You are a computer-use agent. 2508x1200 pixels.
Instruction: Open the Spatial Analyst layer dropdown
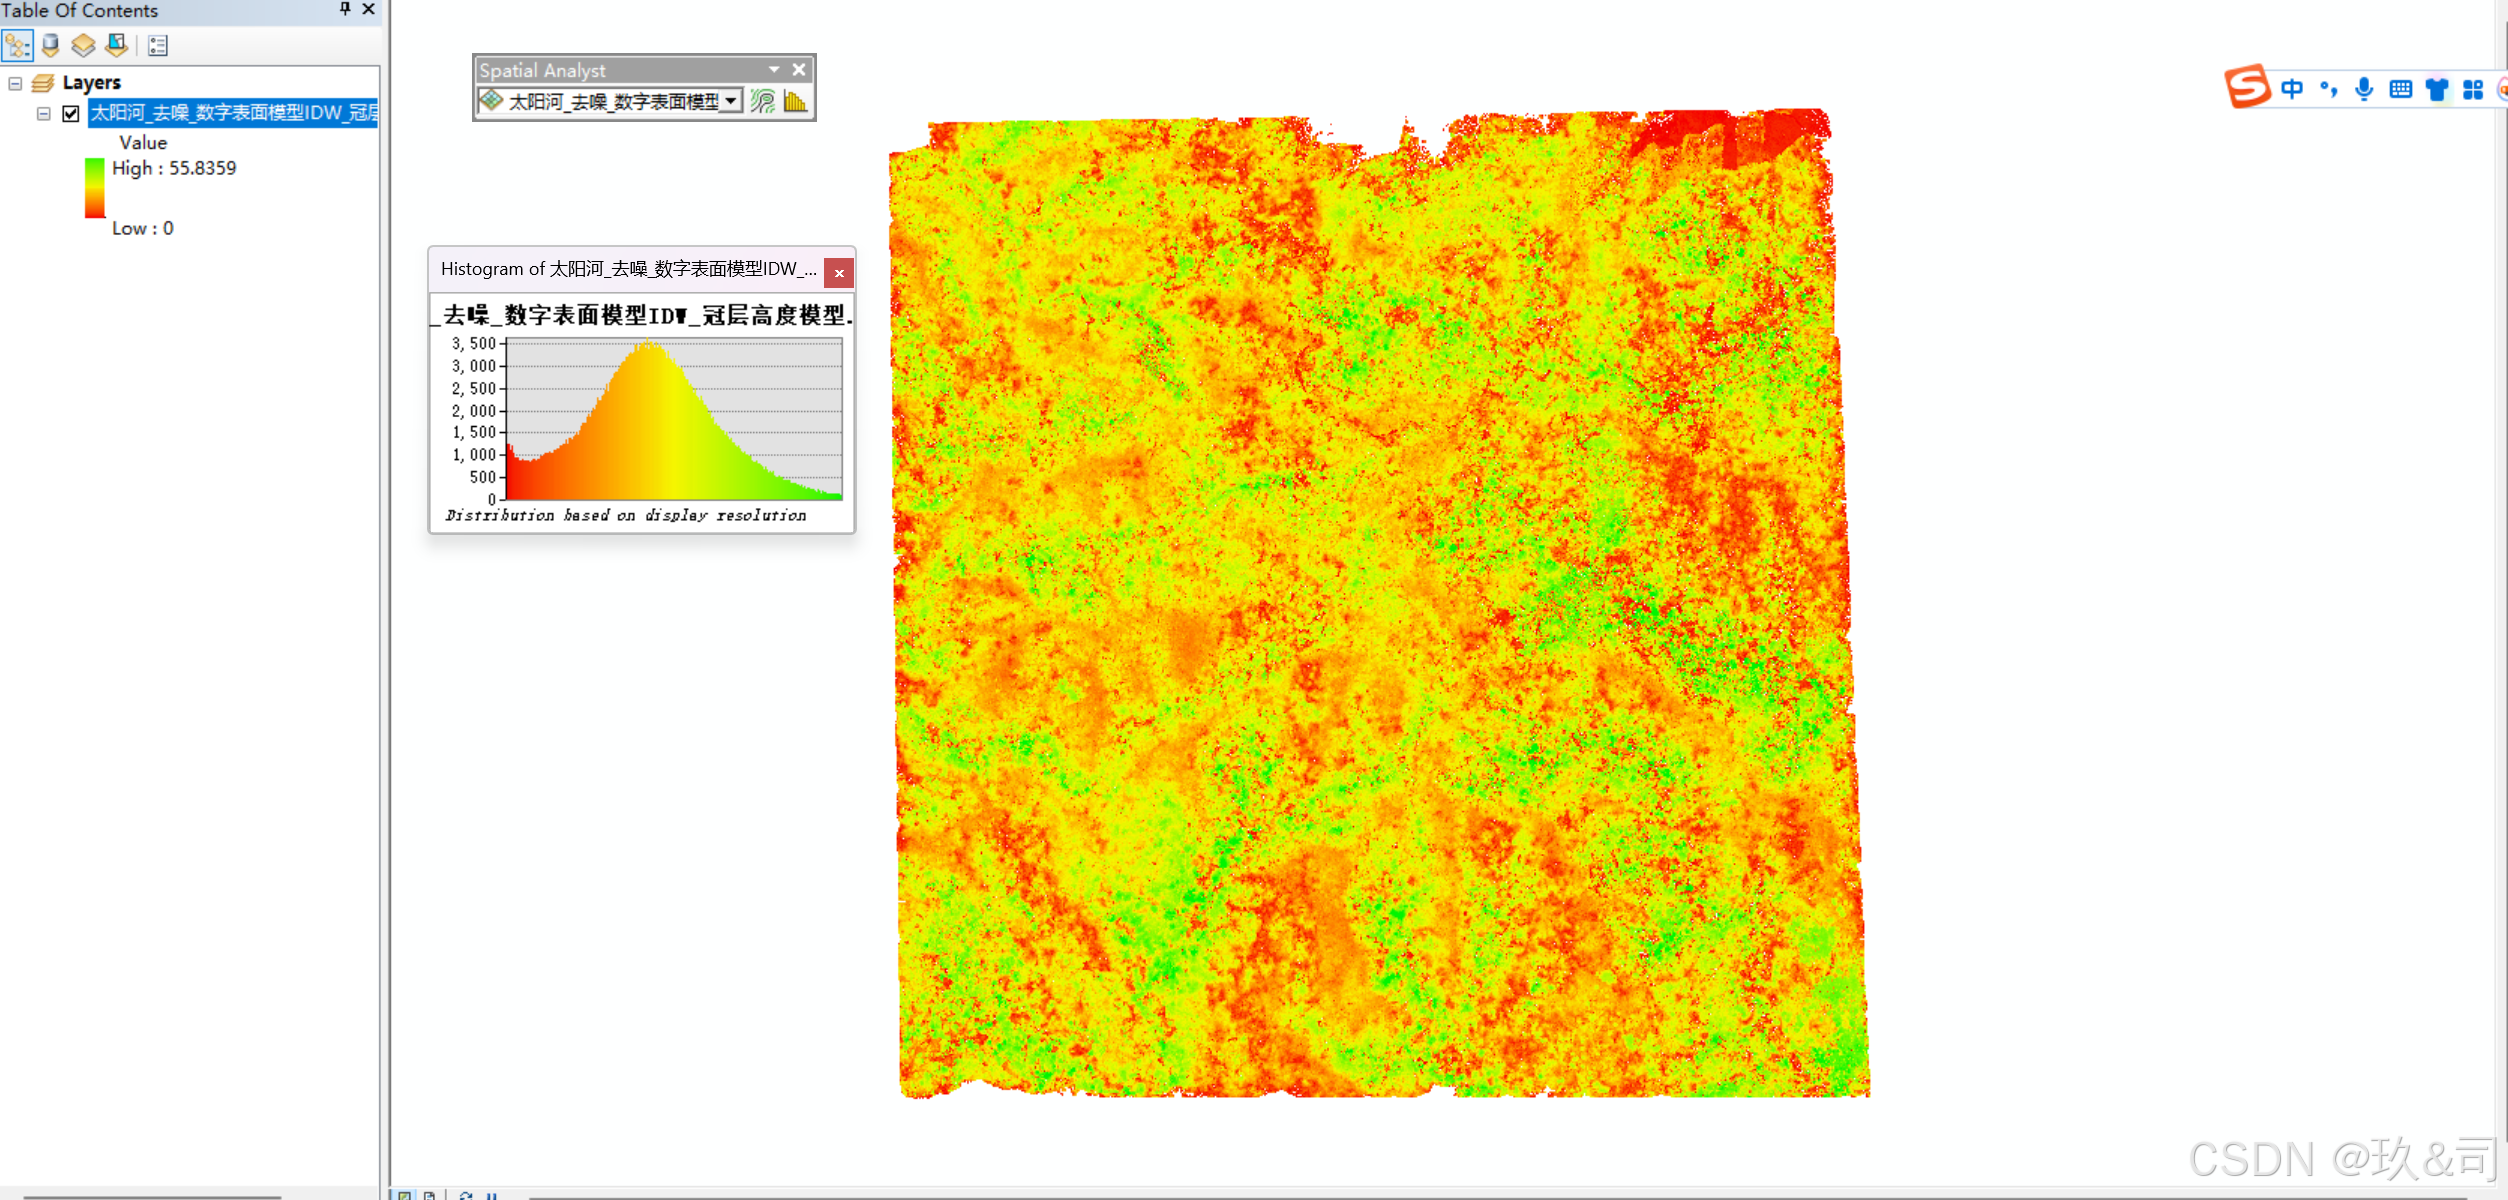tap(731, 101)
